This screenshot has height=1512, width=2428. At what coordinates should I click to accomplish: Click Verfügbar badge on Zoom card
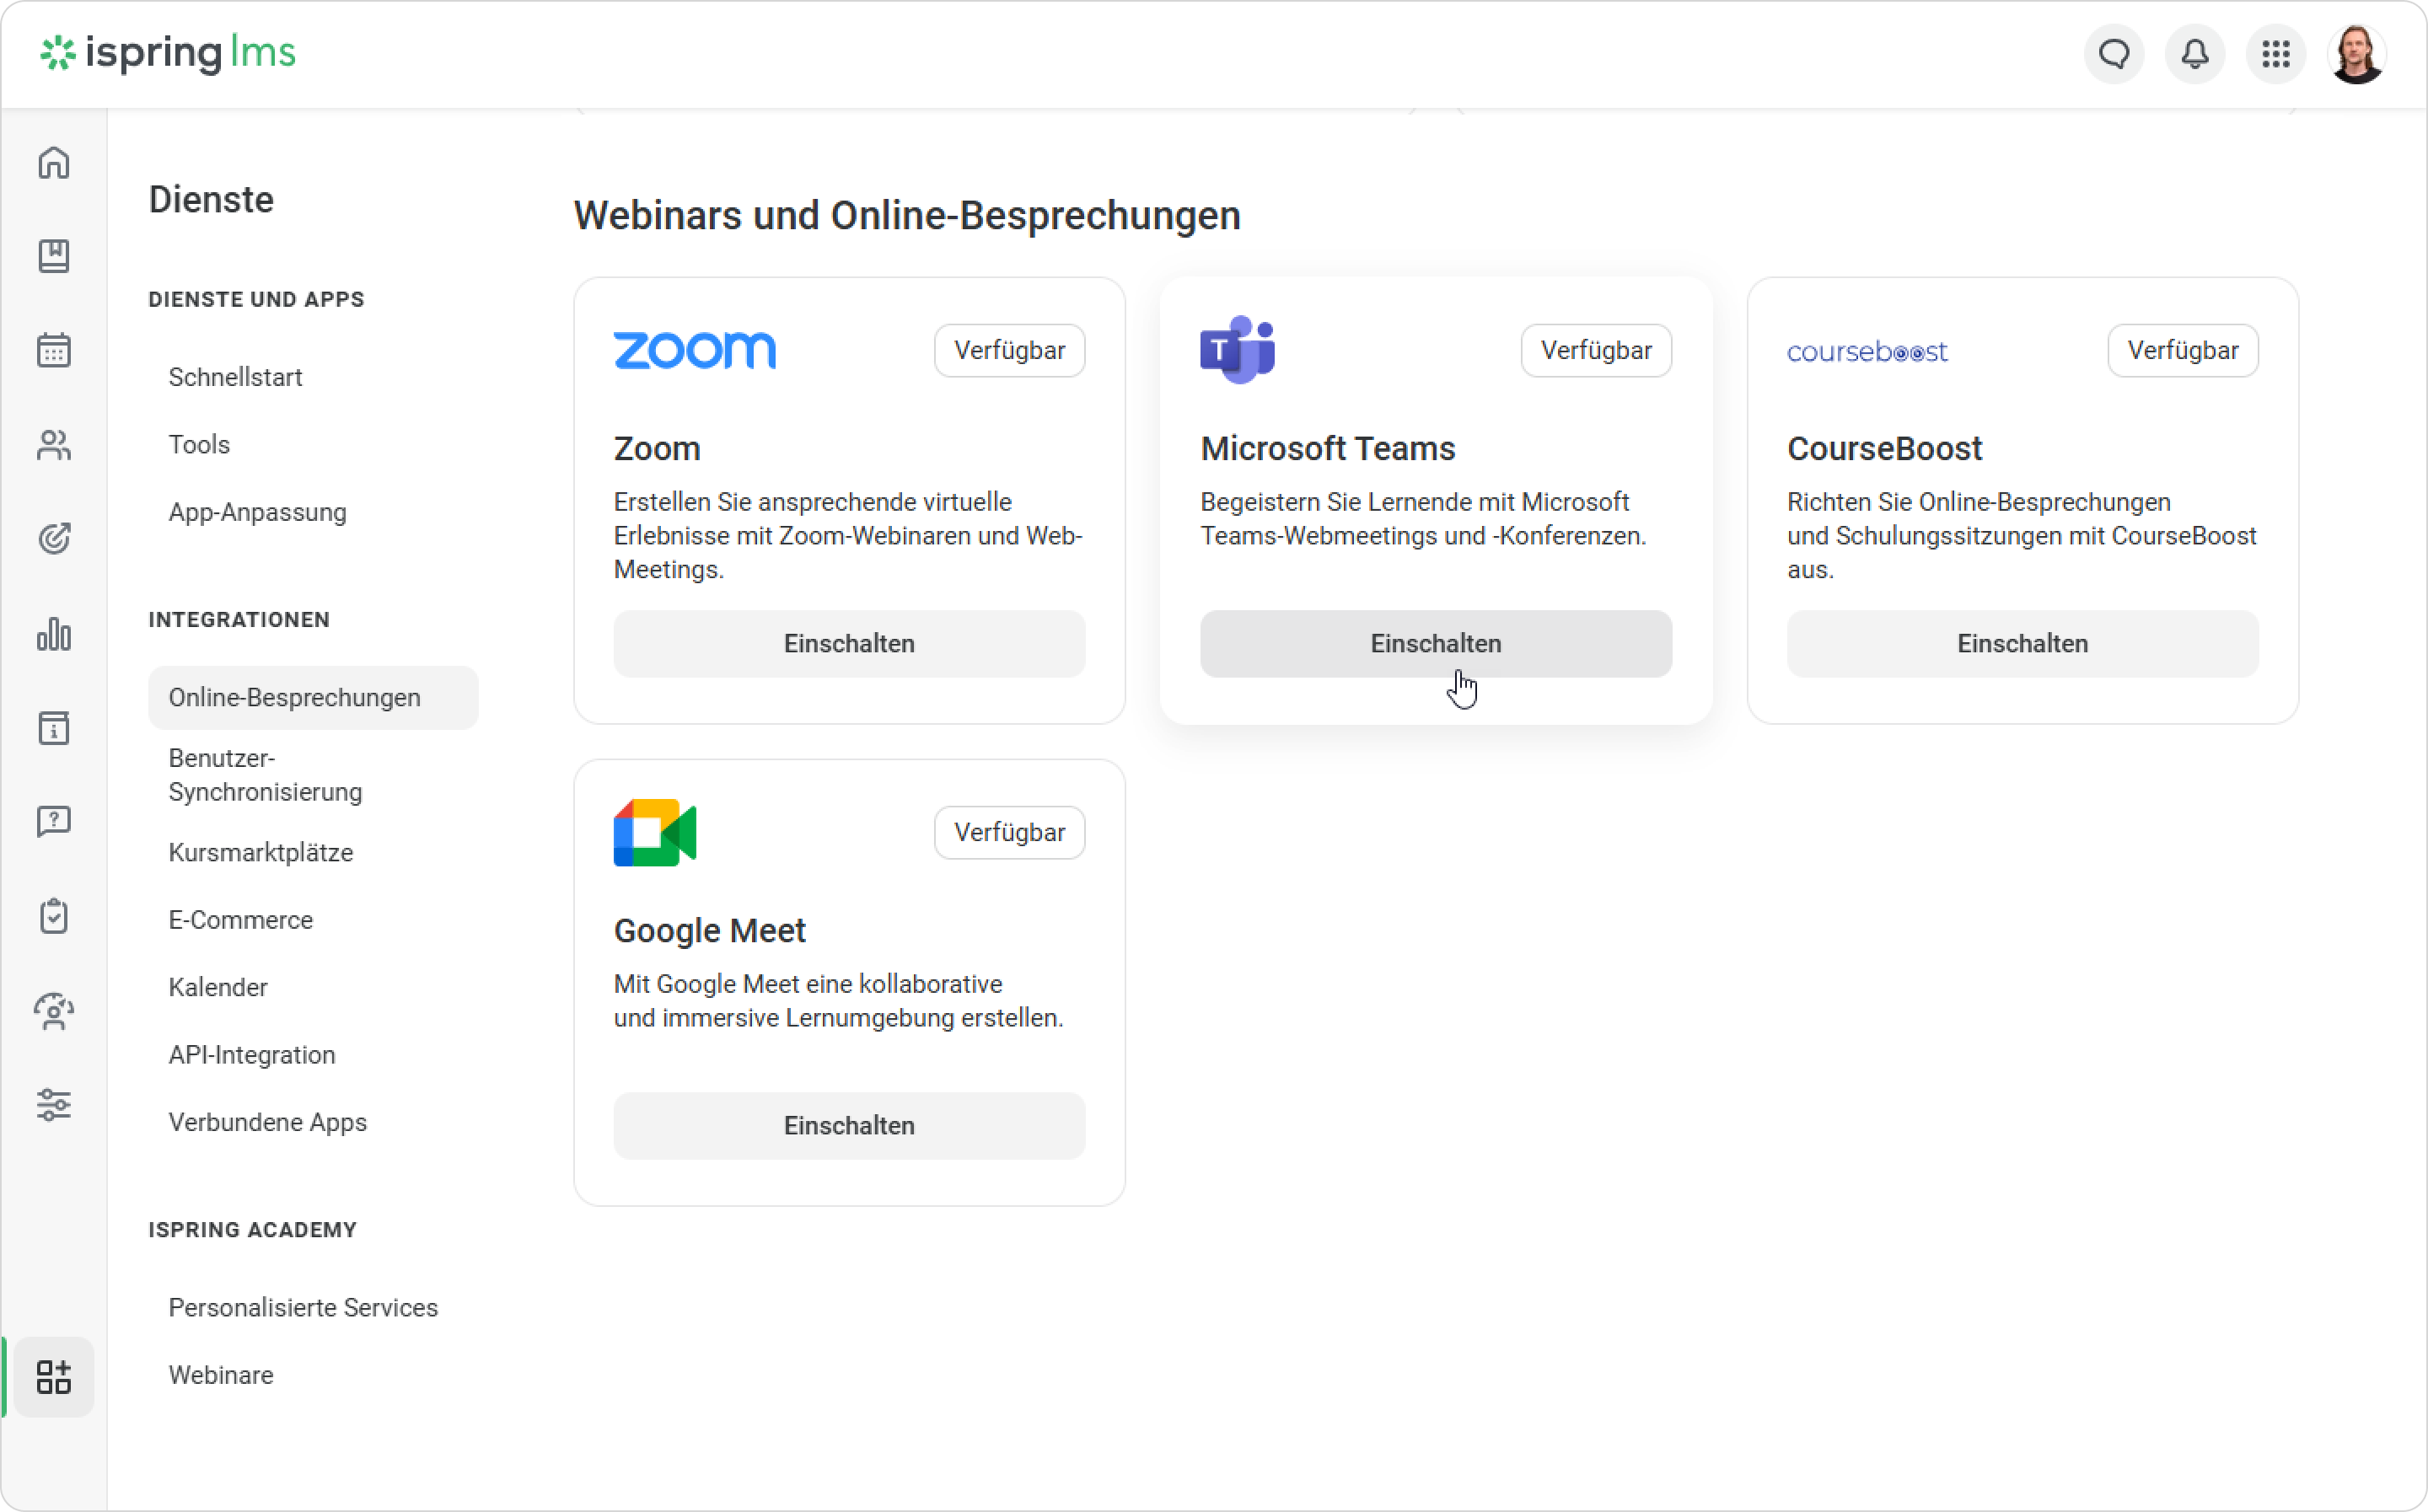[x=1009, y=350]
